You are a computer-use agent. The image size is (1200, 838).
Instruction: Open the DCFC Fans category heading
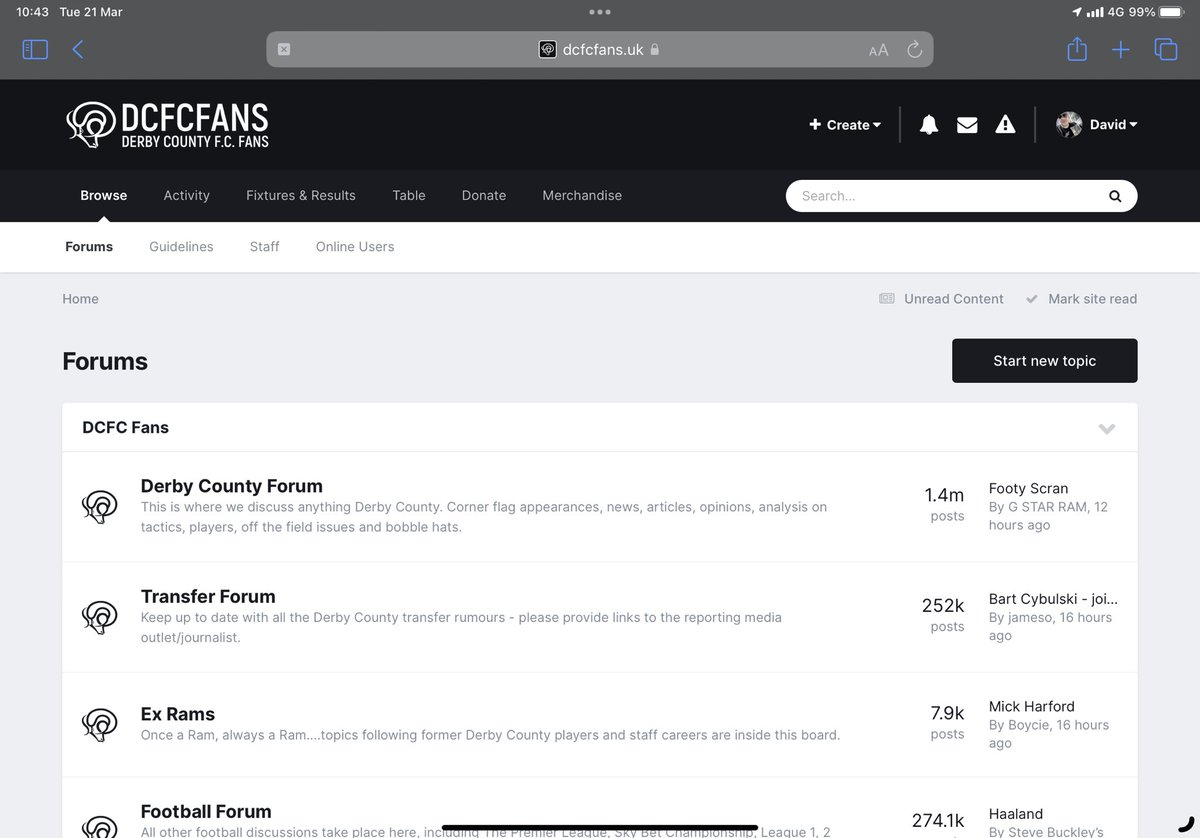click(x=125, y=427)
